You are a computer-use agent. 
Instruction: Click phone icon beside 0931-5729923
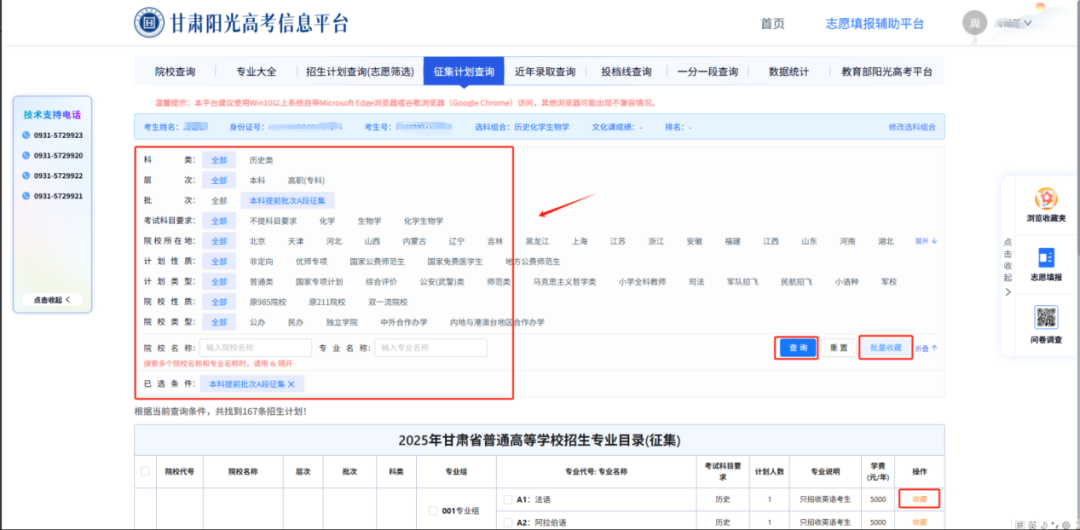point(26,135)
